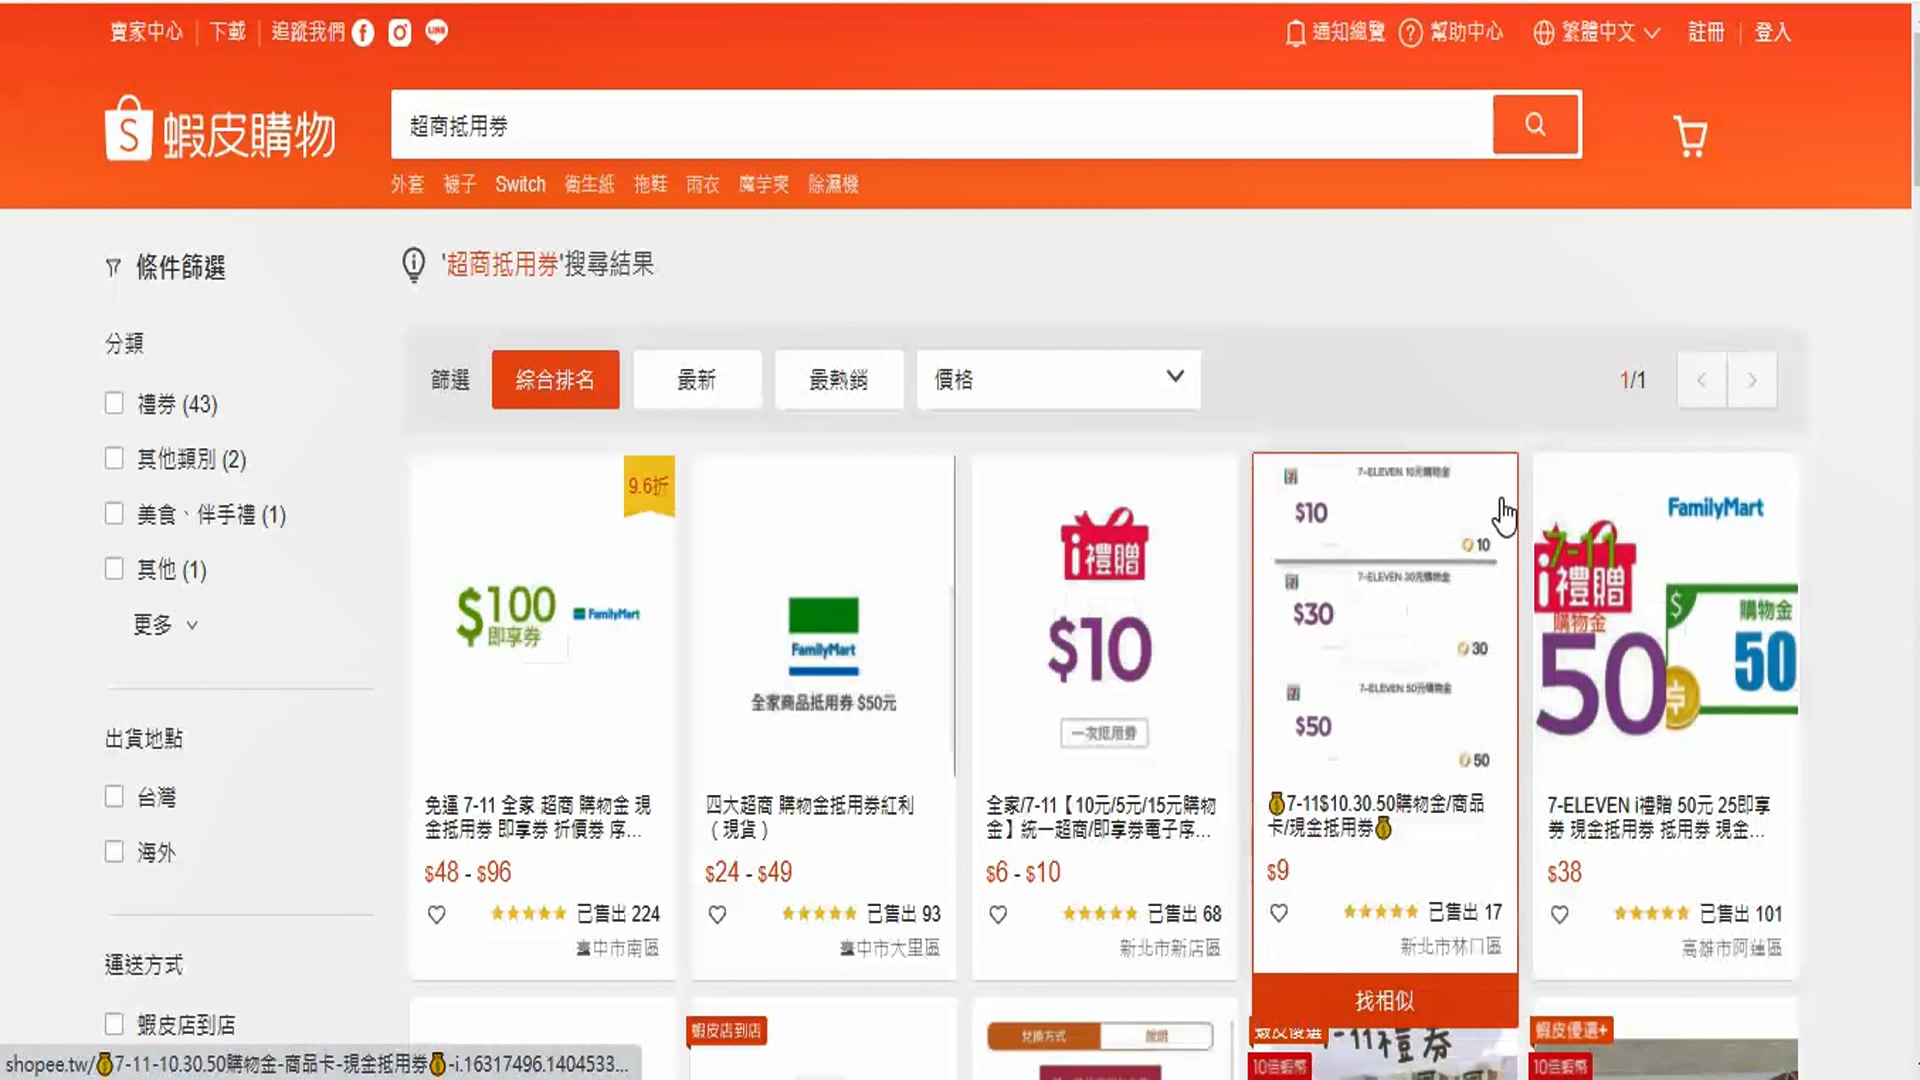Open the $100 即享券 product thumbnail
1920x1080 pixels.
[x=542, y=616]
